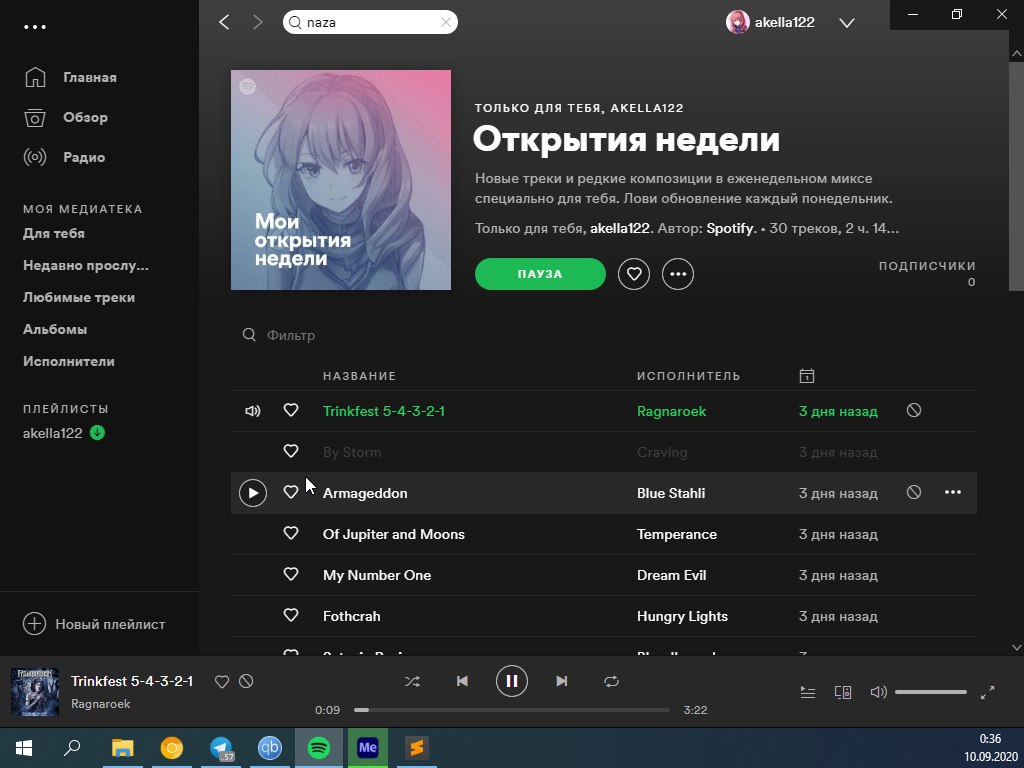
Task: Open akella122 profile avatar
Action: click(x=737, y=22)
